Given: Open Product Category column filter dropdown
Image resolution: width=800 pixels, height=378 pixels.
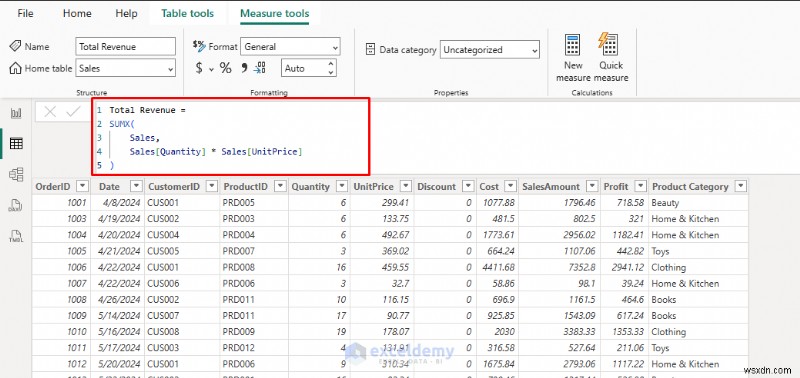Looking at the screenshot, I should 740,186.
